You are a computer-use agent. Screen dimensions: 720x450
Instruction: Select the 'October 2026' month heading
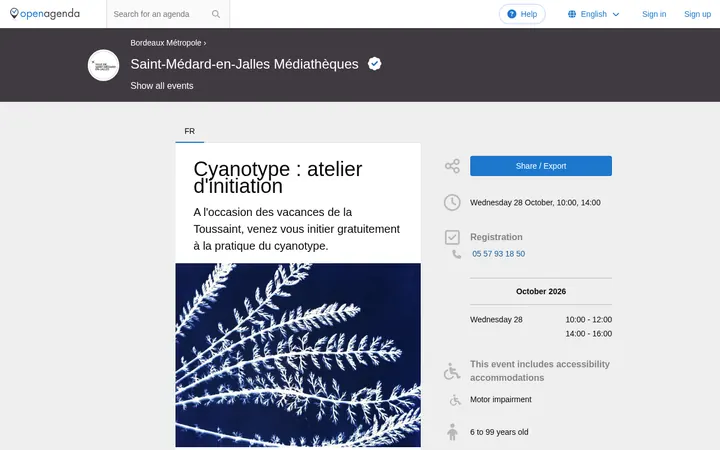540,292
